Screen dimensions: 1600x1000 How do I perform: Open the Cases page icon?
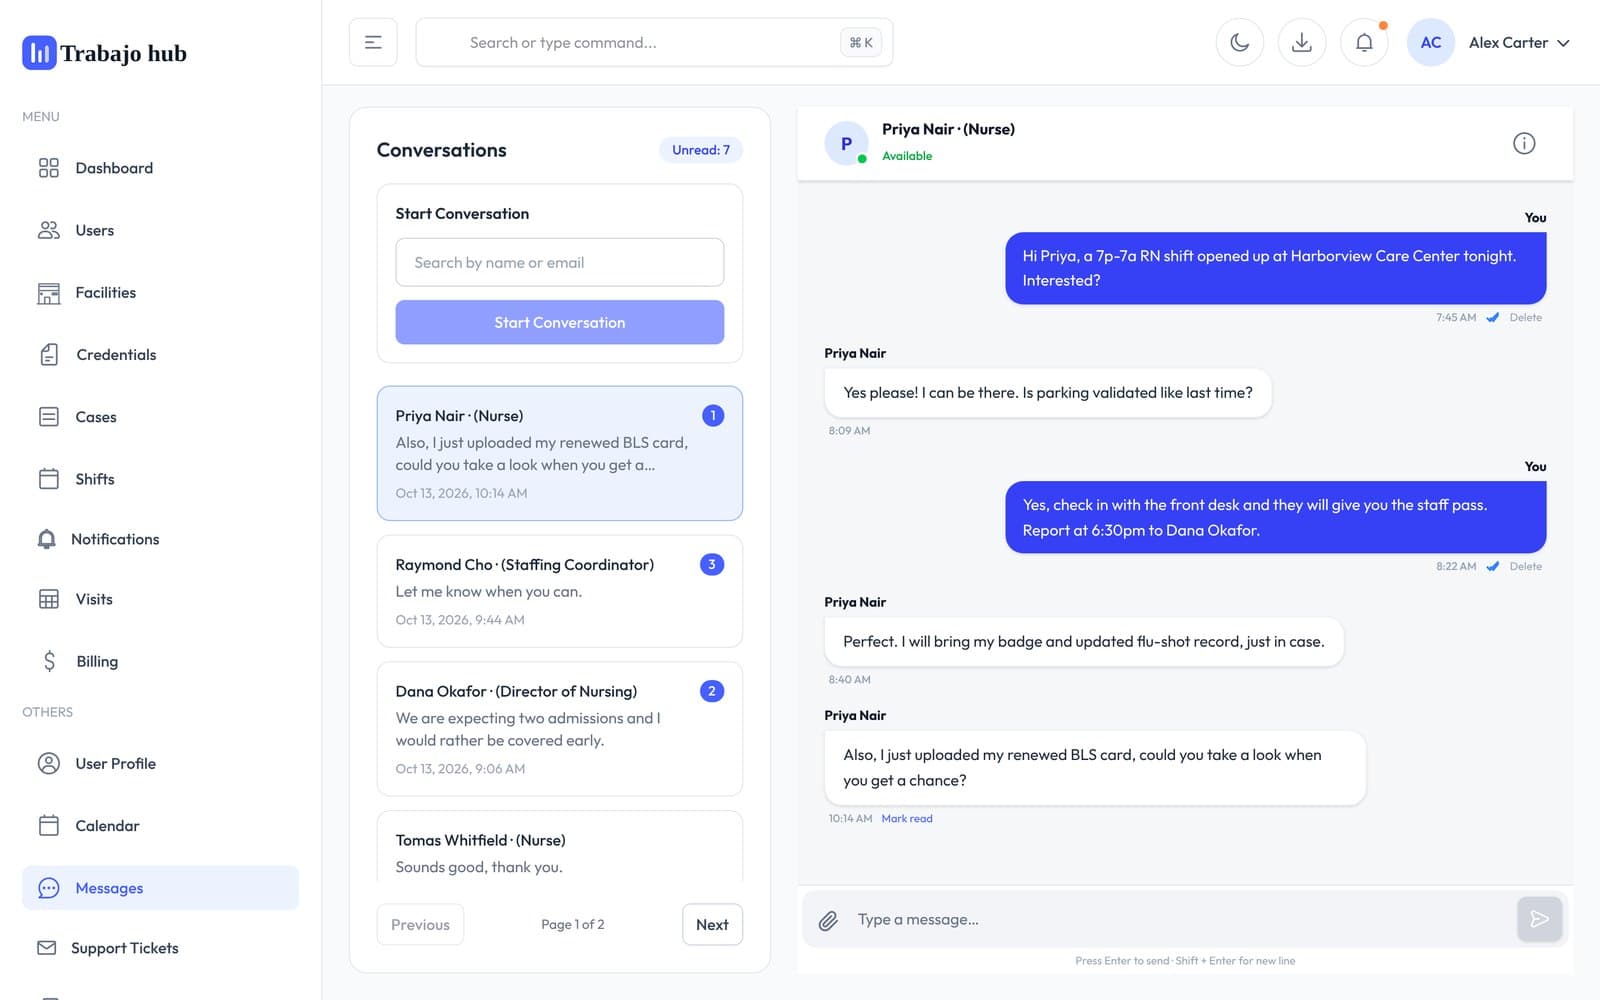pyautogui.click(x=48, y=417)
